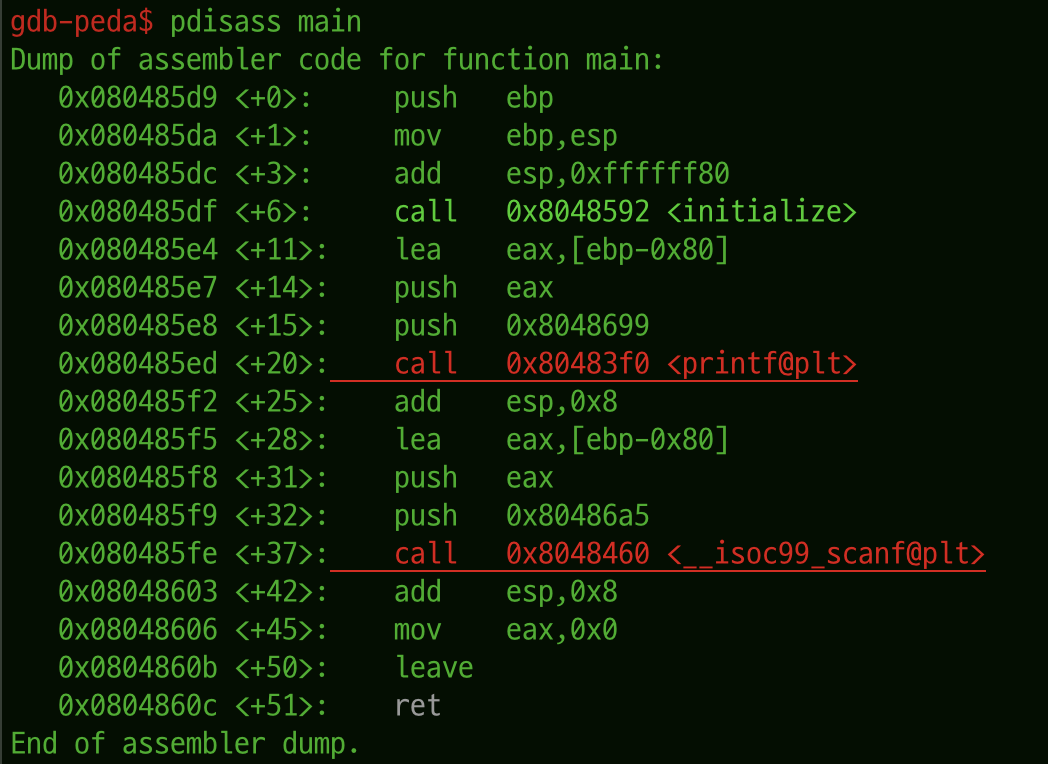The image size is (1048, 764).
Task: Click pushed address 0x8048699
Action: [577, 326]
